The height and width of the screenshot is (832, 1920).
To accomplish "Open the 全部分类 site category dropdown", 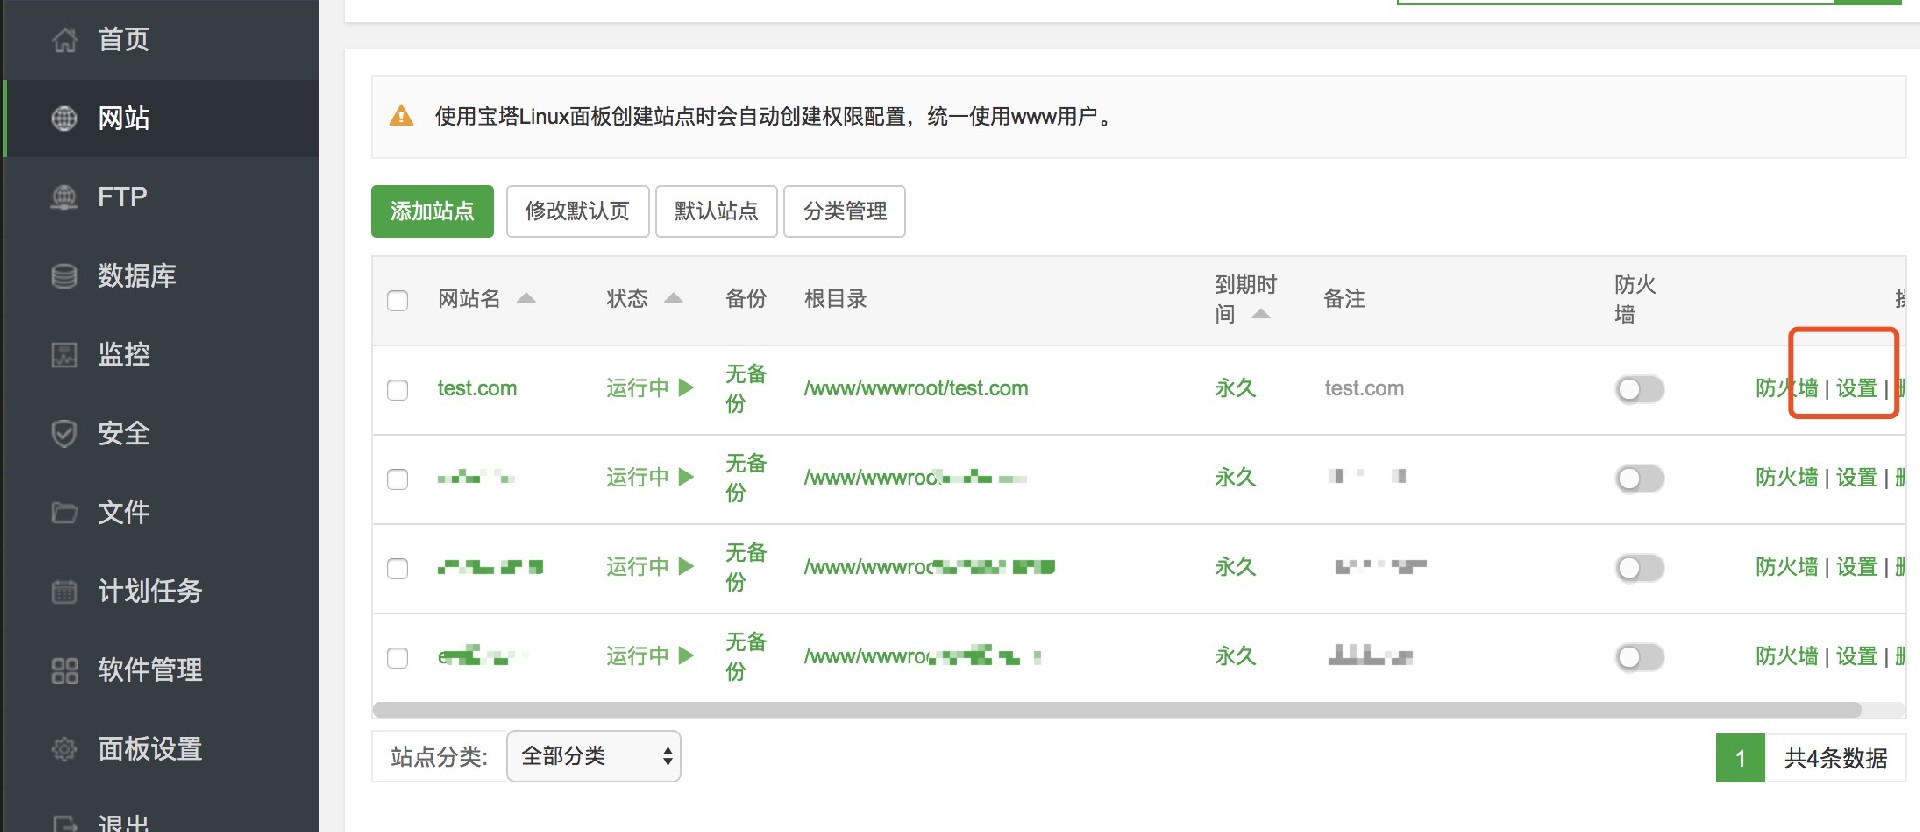I will (594, 756).
